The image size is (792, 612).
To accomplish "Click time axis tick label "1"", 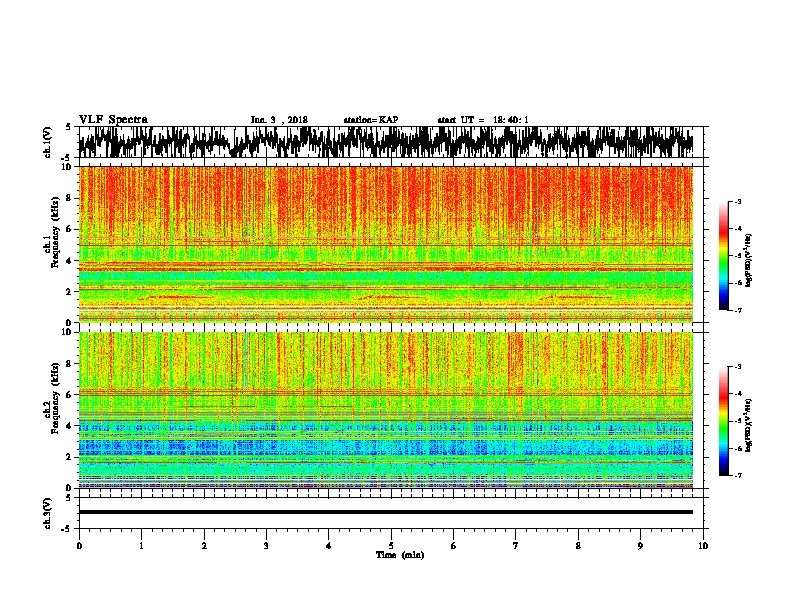I will click(141, 546).
